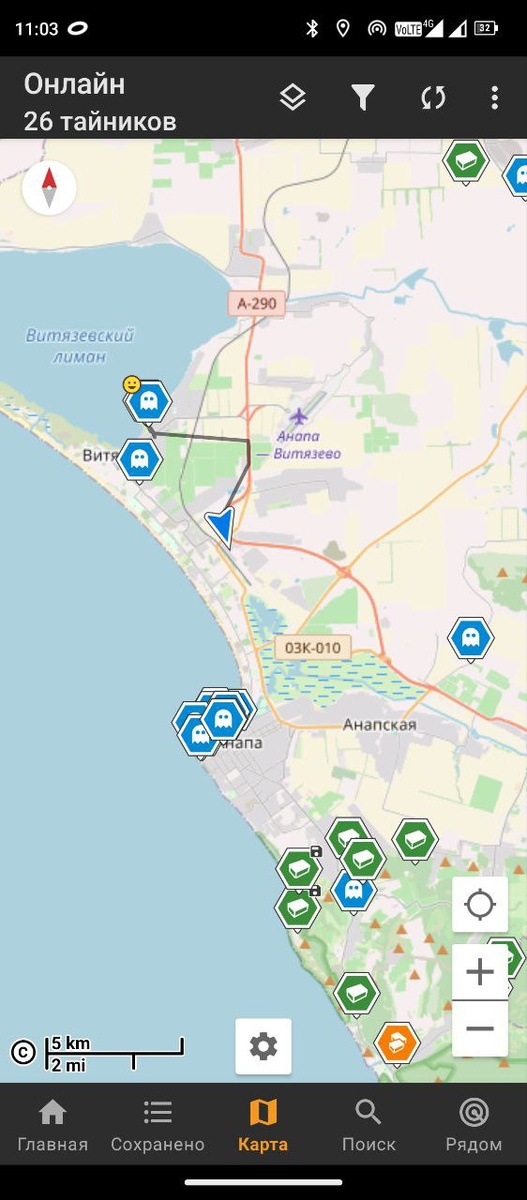
Task: Open the cache filter funnel icon
Action: (x=363, y=97)
